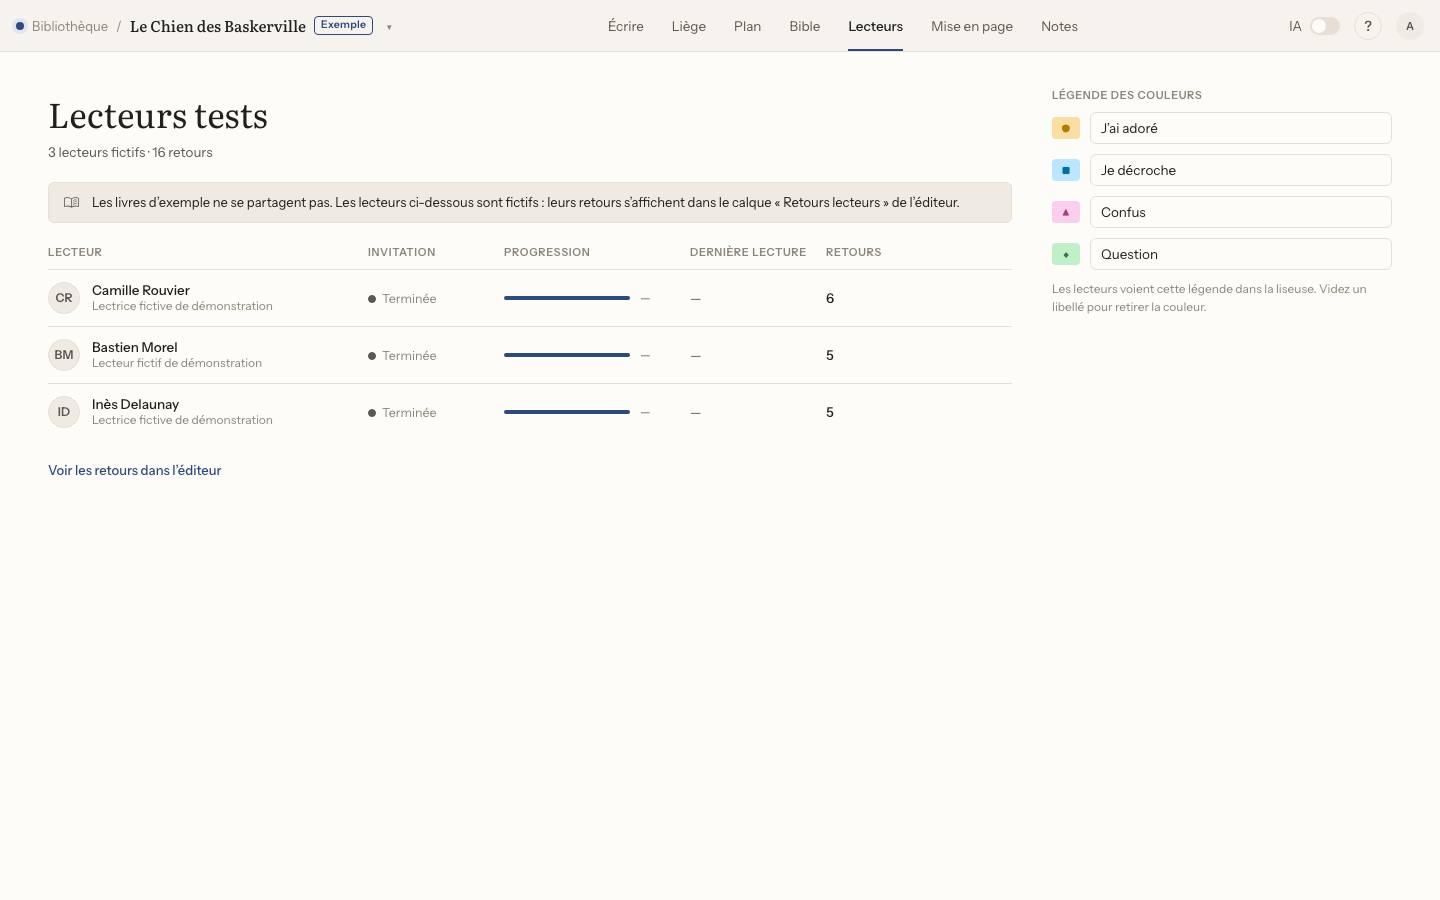
Task: Click the Exemple badge
Action: point(343,25)
